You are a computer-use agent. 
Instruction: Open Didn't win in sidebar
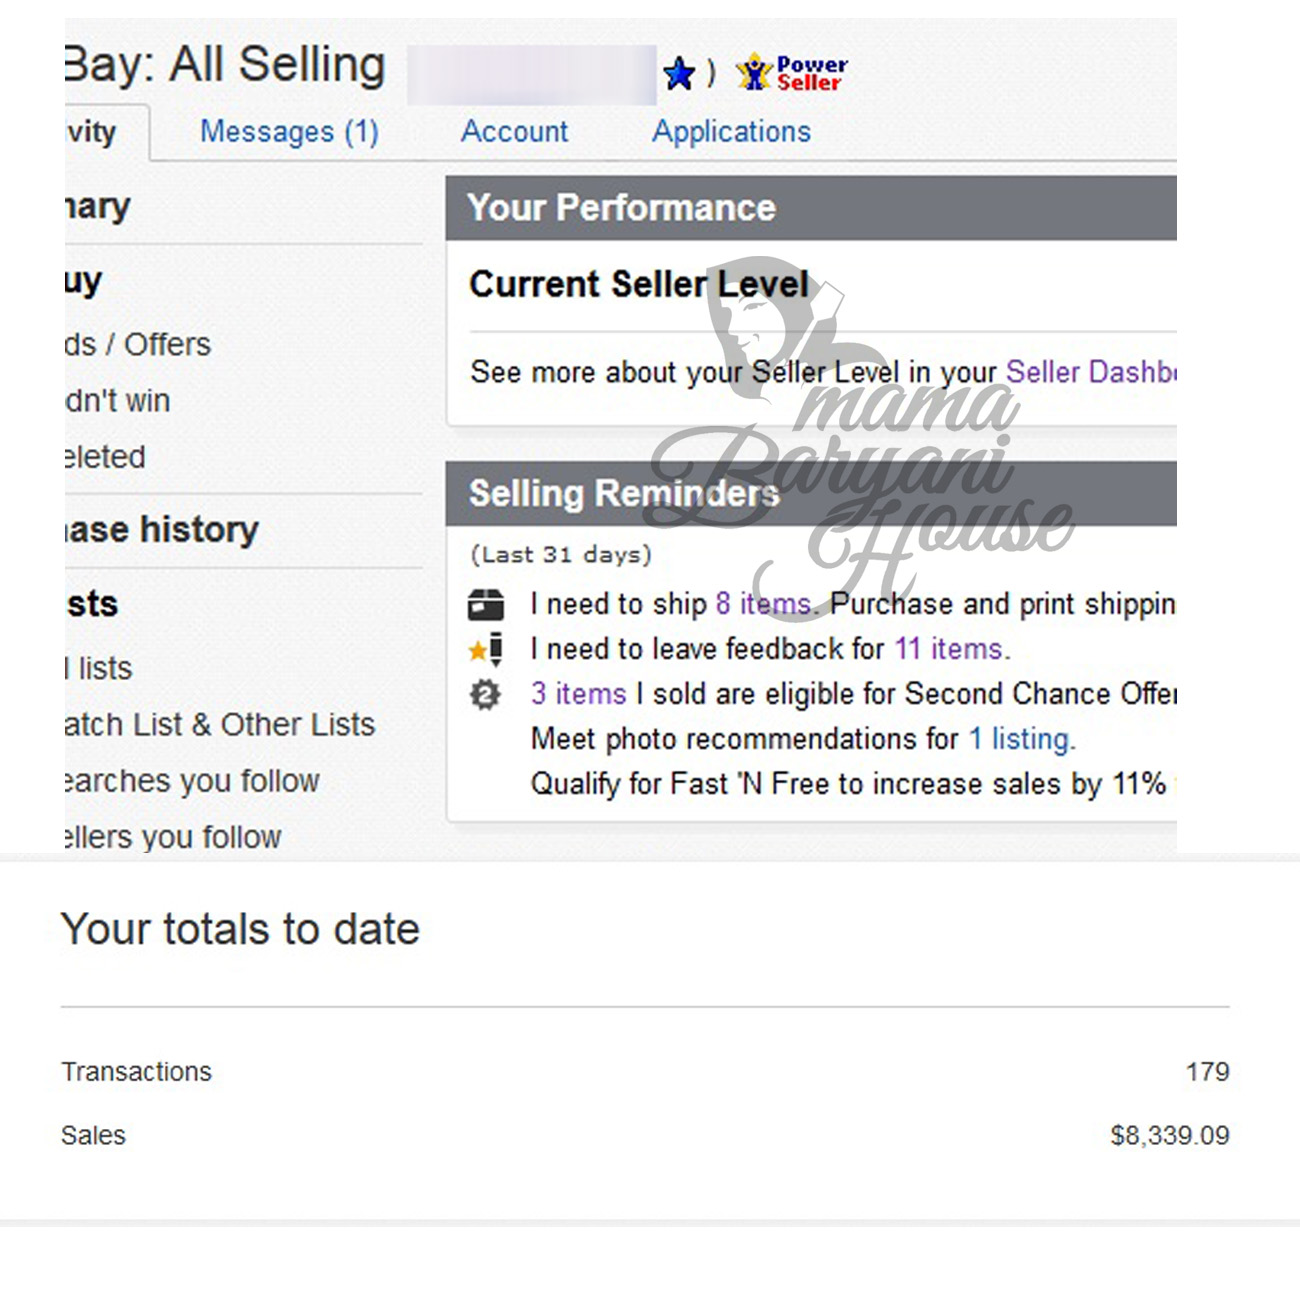[118, 401]
